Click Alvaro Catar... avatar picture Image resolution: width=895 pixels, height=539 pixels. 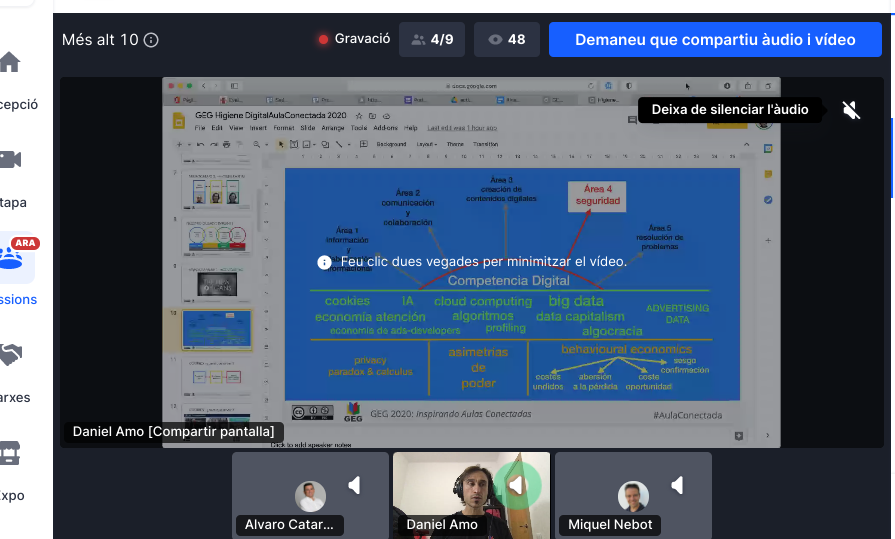click(310, 496)
